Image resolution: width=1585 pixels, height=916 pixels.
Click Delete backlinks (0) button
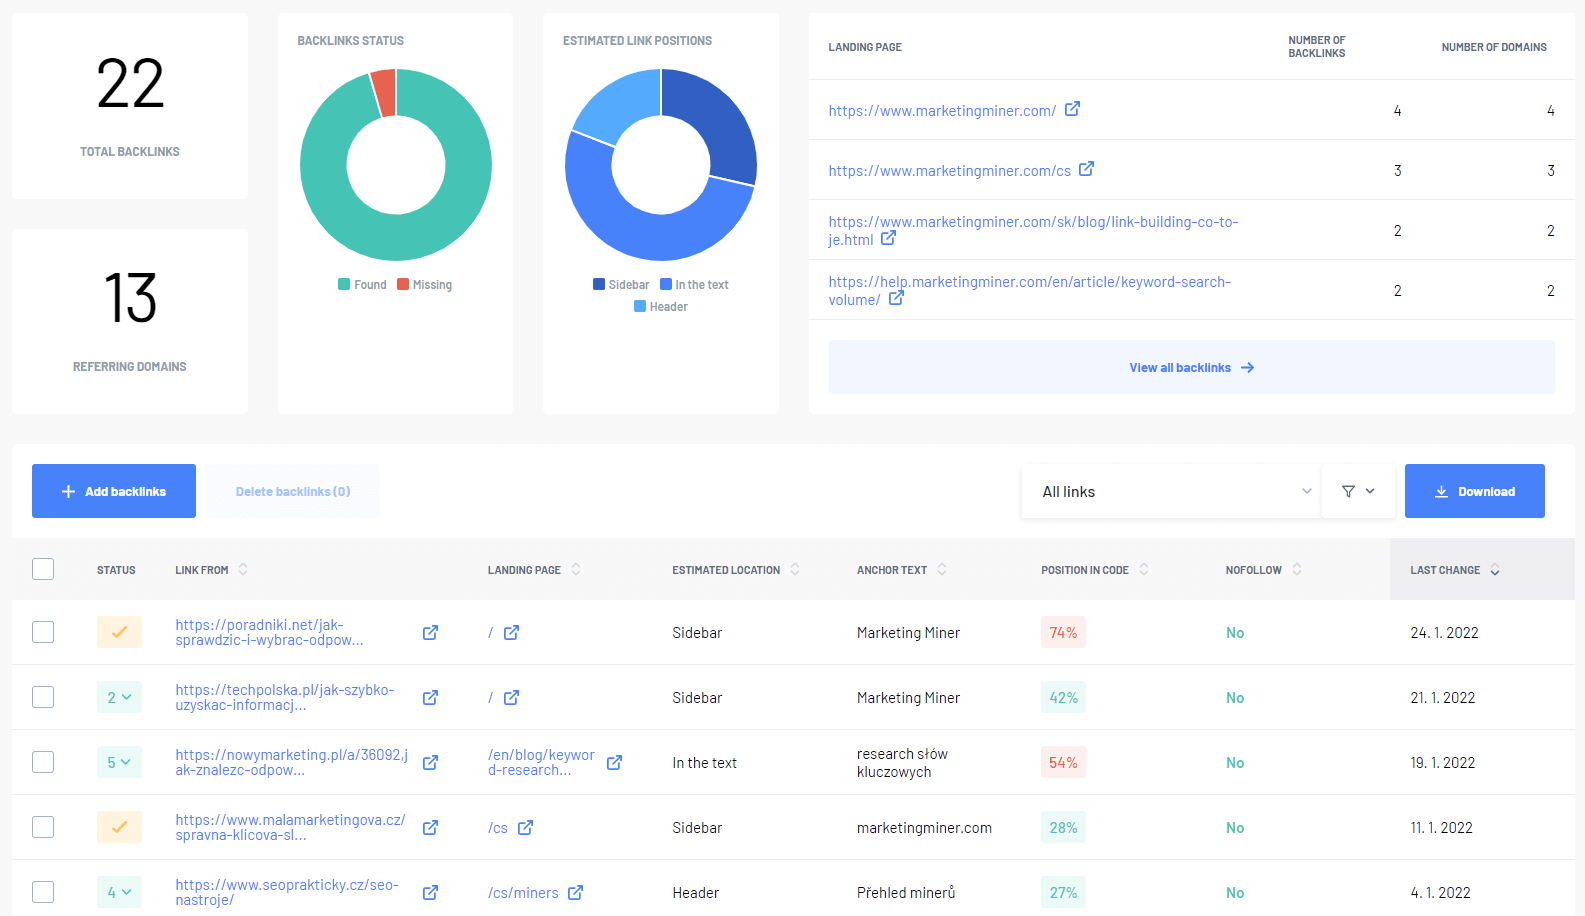click(x=293, y=491)
